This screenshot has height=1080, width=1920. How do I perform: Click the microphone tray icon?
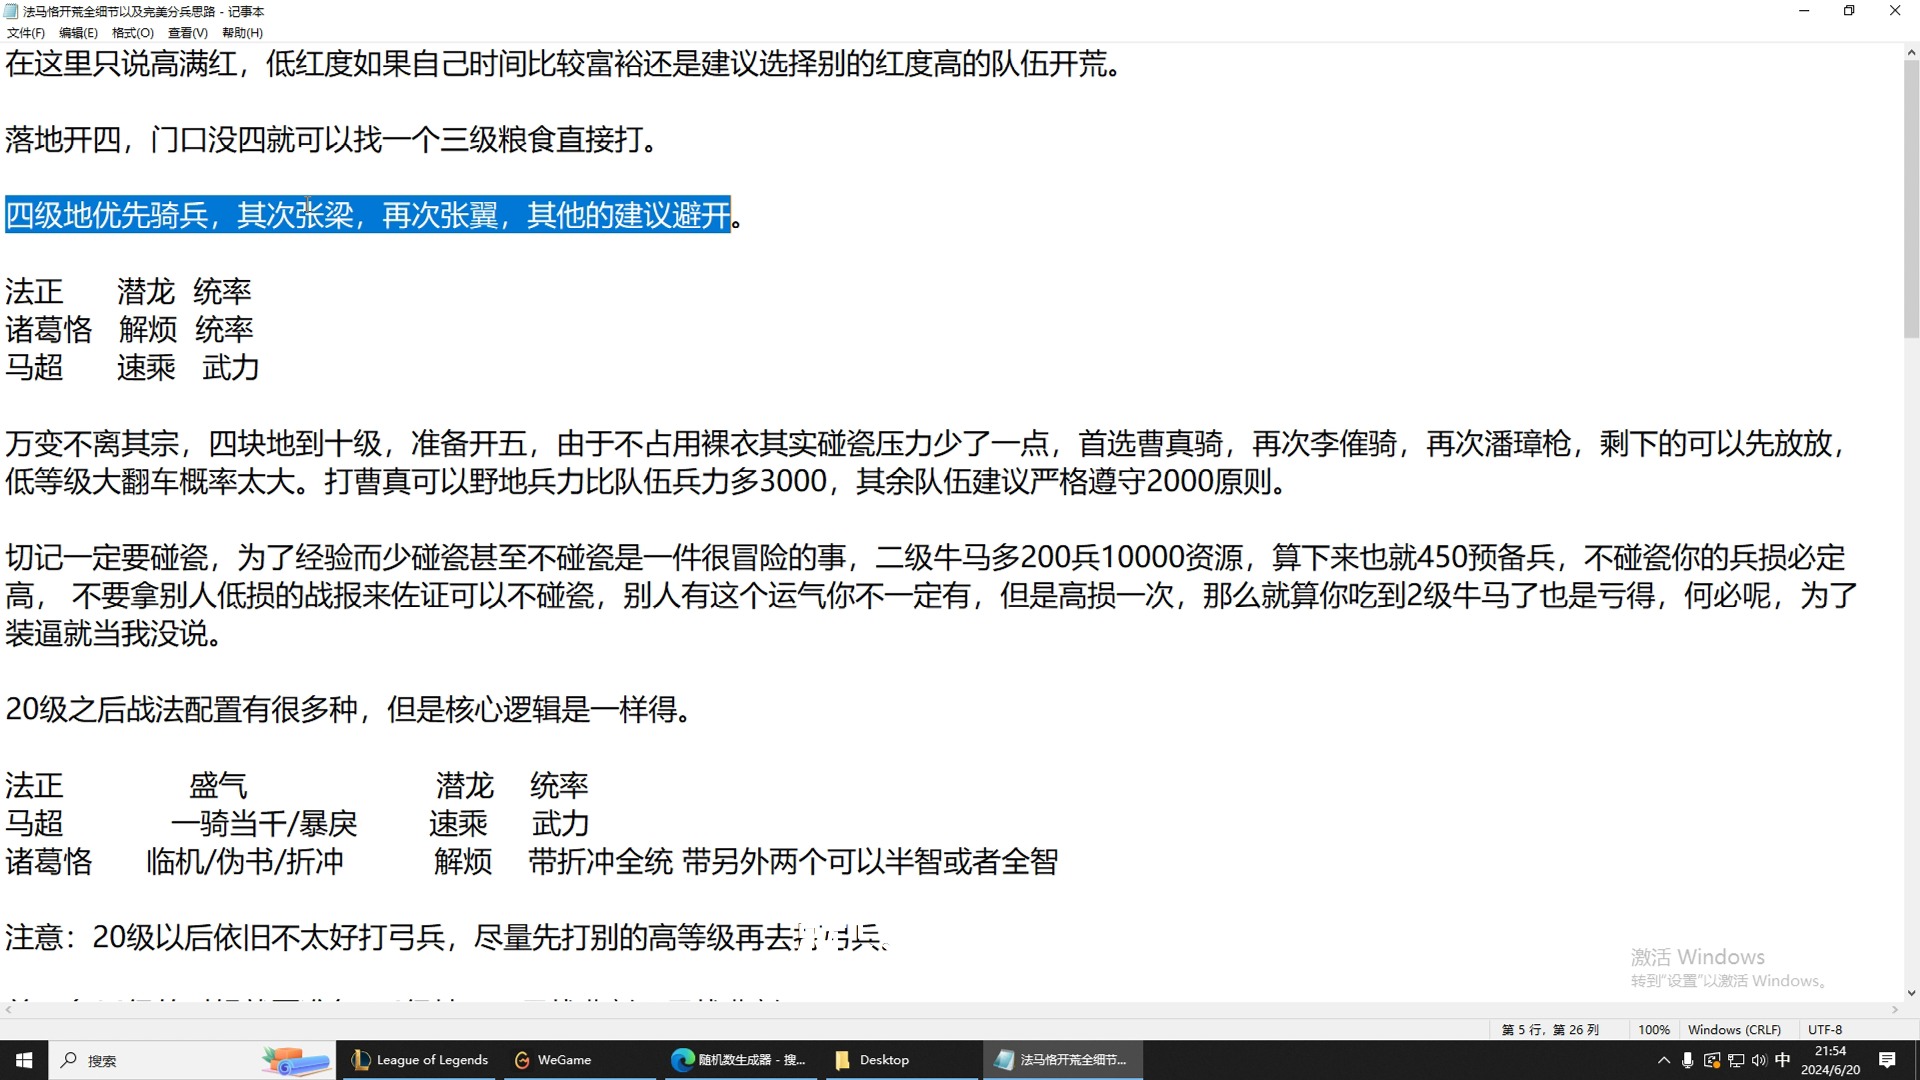pos(1688,1060)
